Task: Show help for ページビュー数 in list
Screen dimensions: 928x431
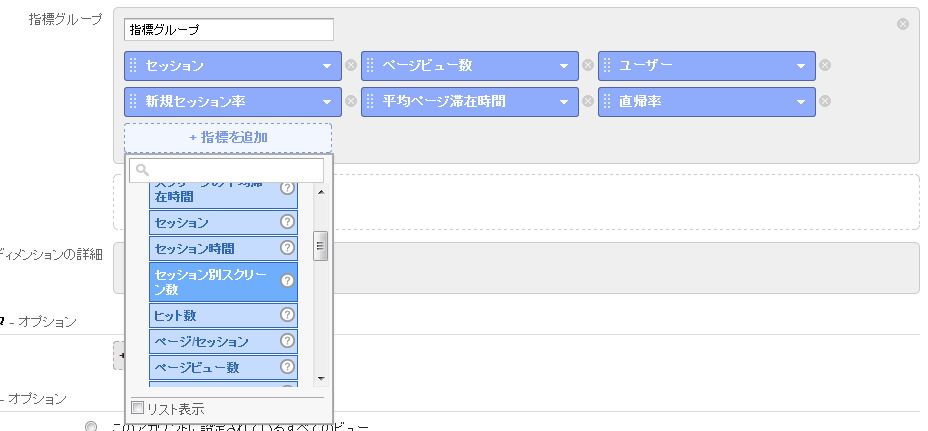Action: click(x=287, y=366)
